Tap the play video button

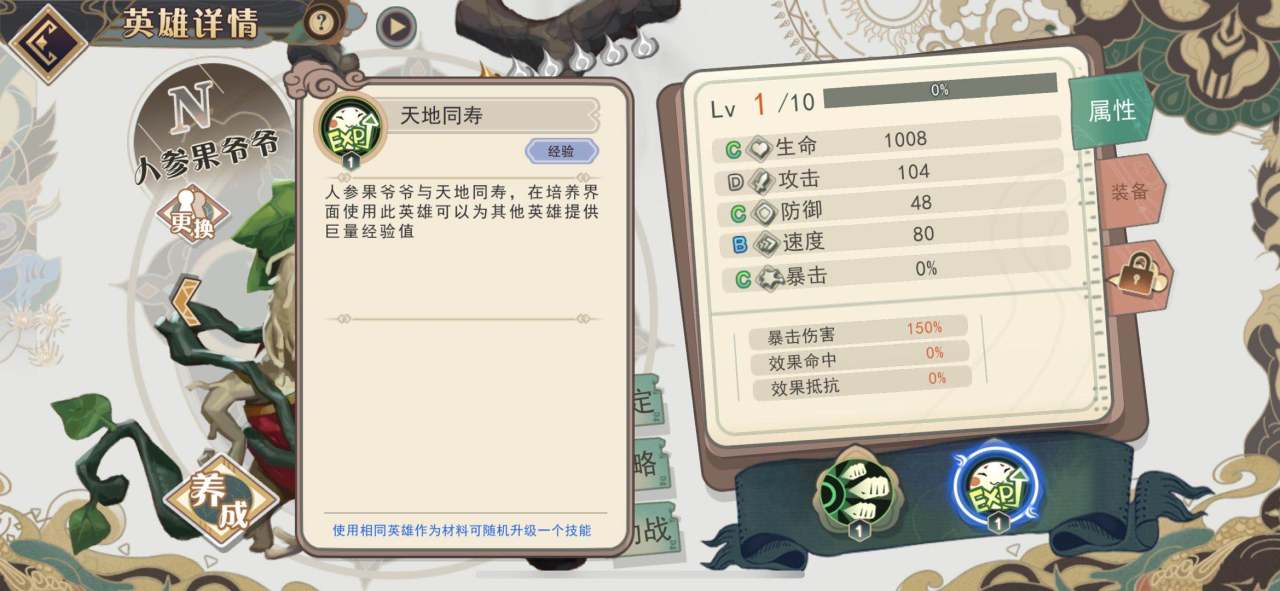coord(396,27)
